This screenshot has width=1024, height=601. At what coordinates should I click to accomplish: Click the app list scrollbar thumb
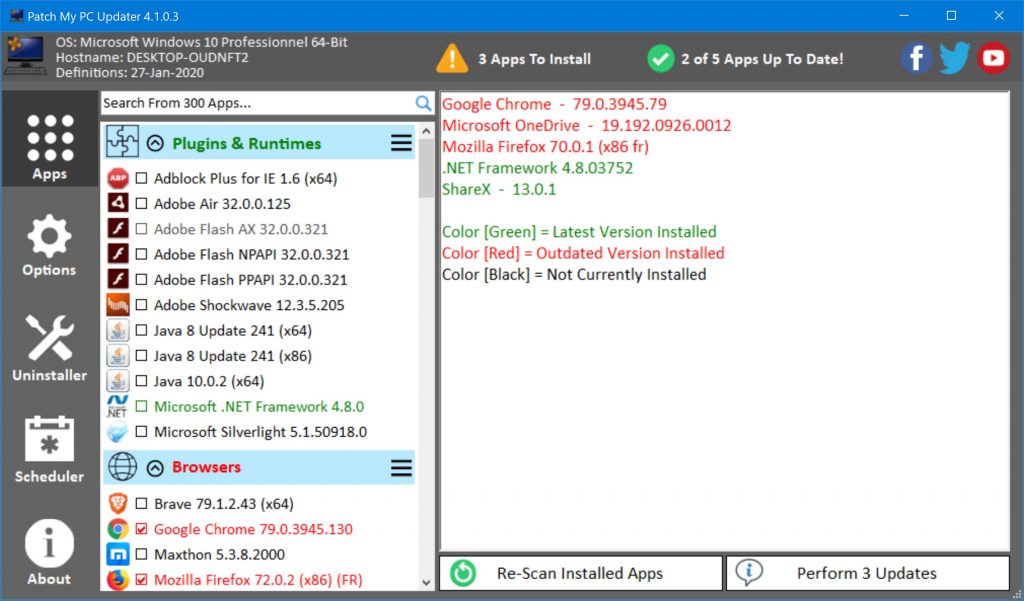[x=426, y=168]
